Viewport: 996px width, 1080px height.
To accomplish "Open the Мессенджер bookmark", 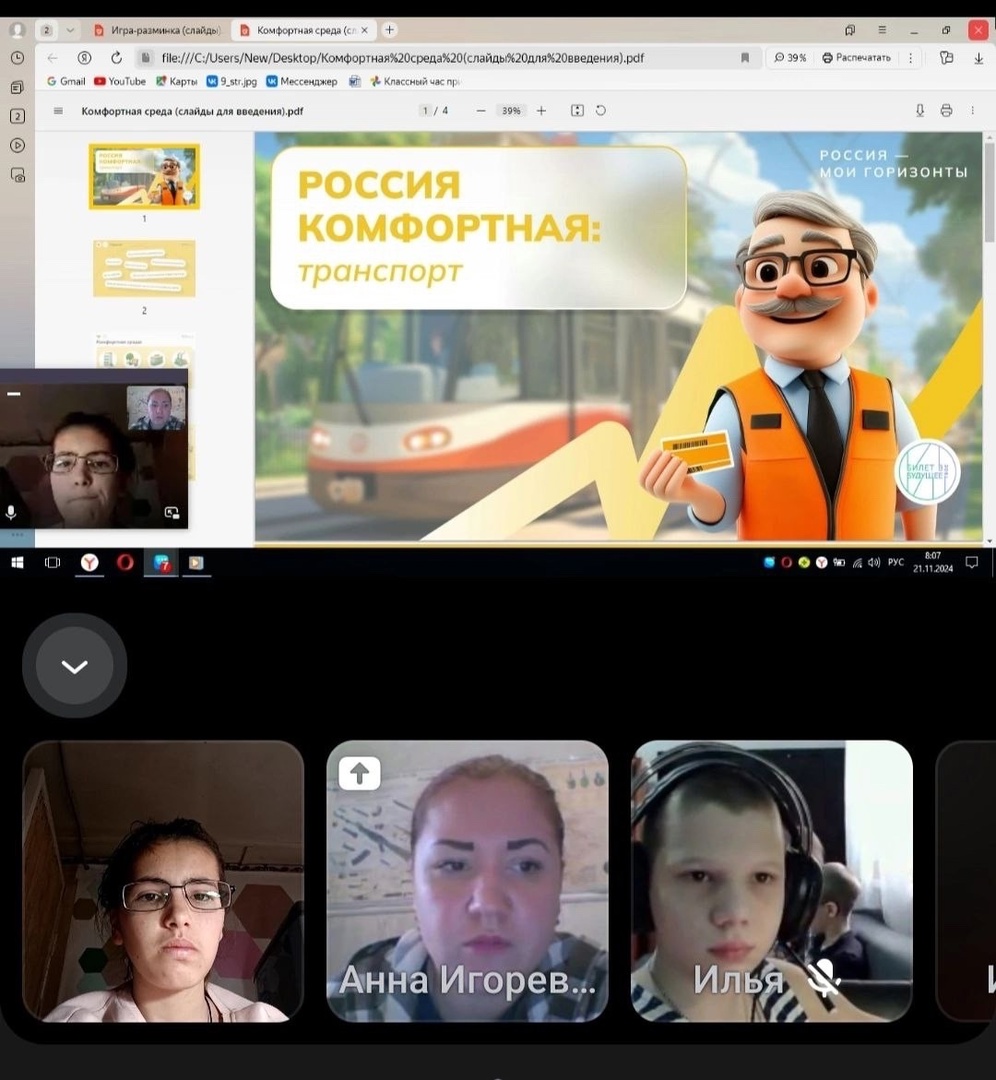I will pos(302,81).
